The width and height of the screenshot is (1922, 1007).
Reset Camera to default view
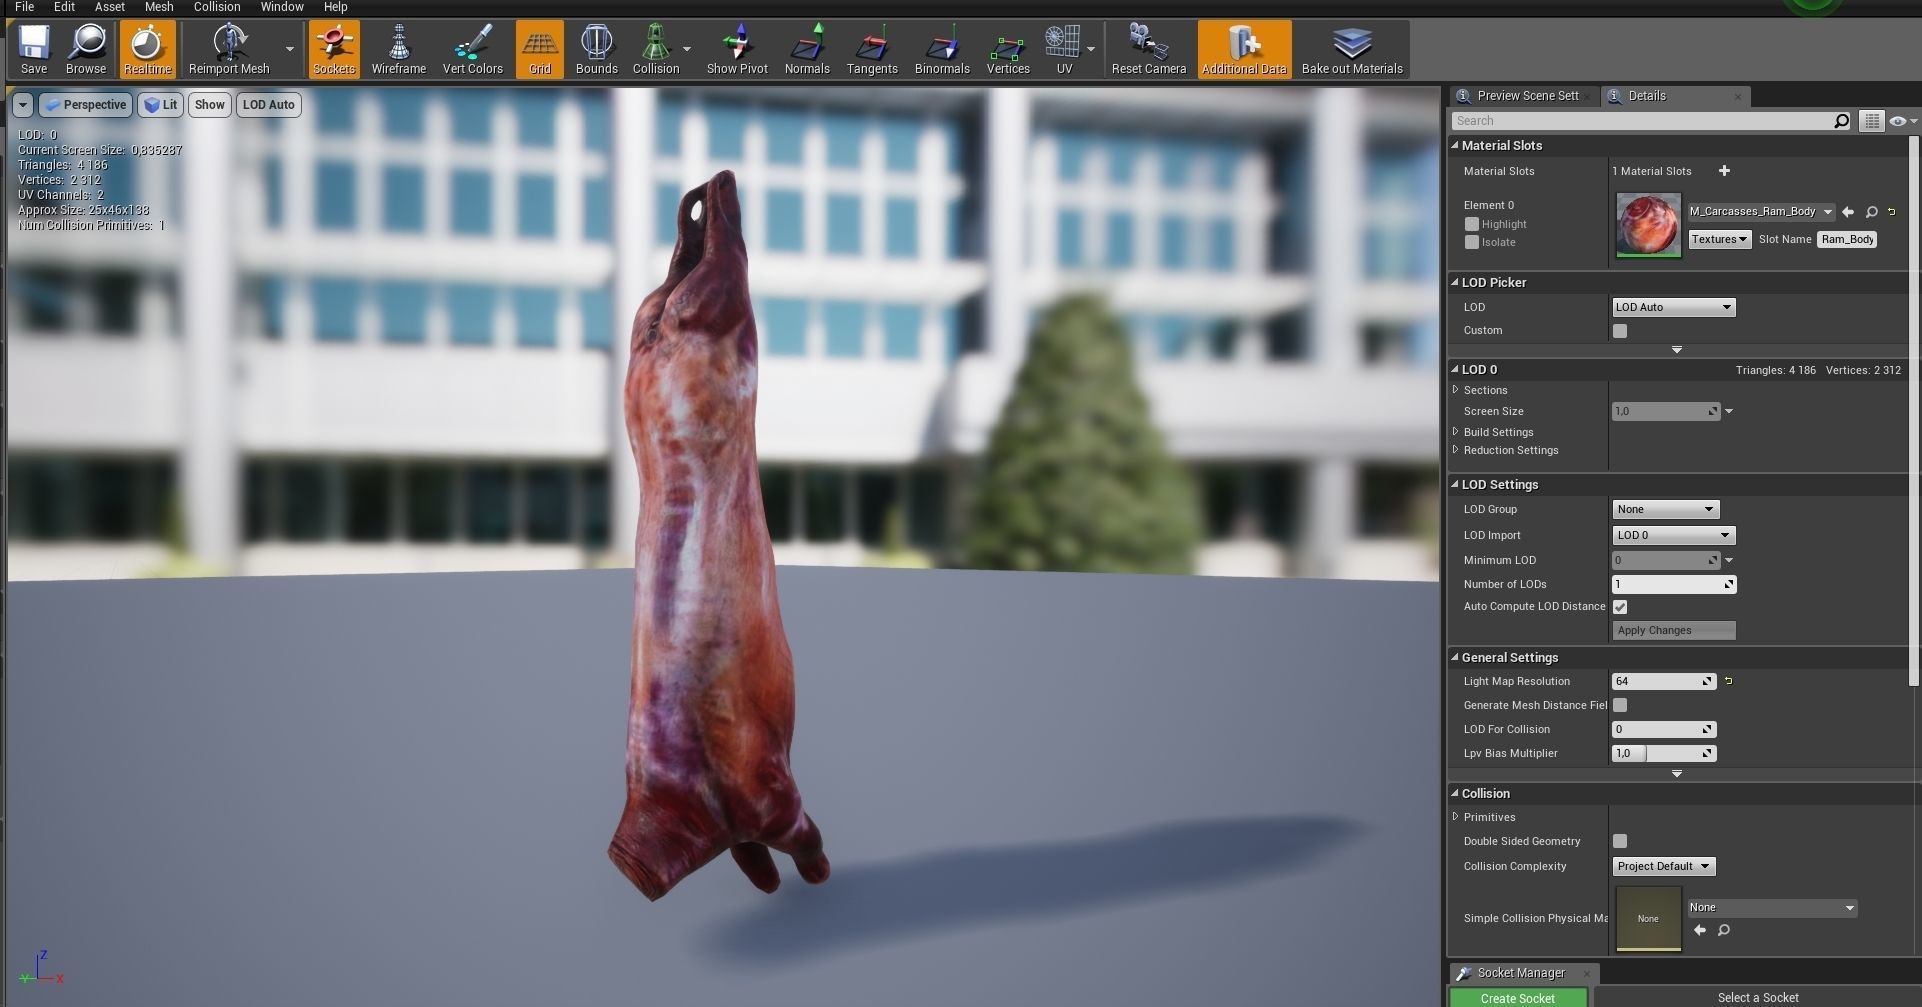coord(1149,49)
